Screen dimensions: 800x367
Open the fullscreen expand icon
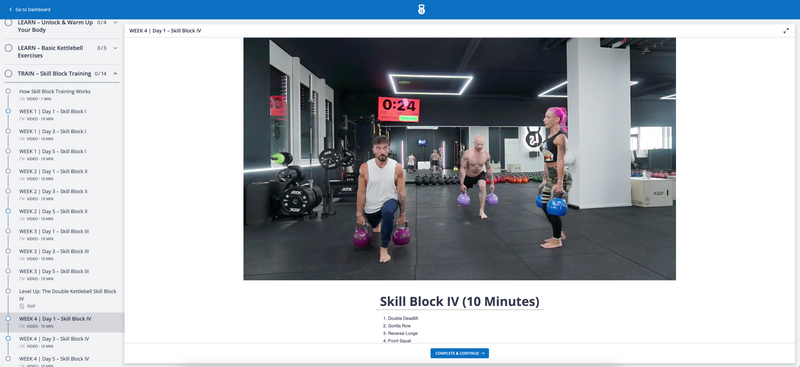coord(786,31)
